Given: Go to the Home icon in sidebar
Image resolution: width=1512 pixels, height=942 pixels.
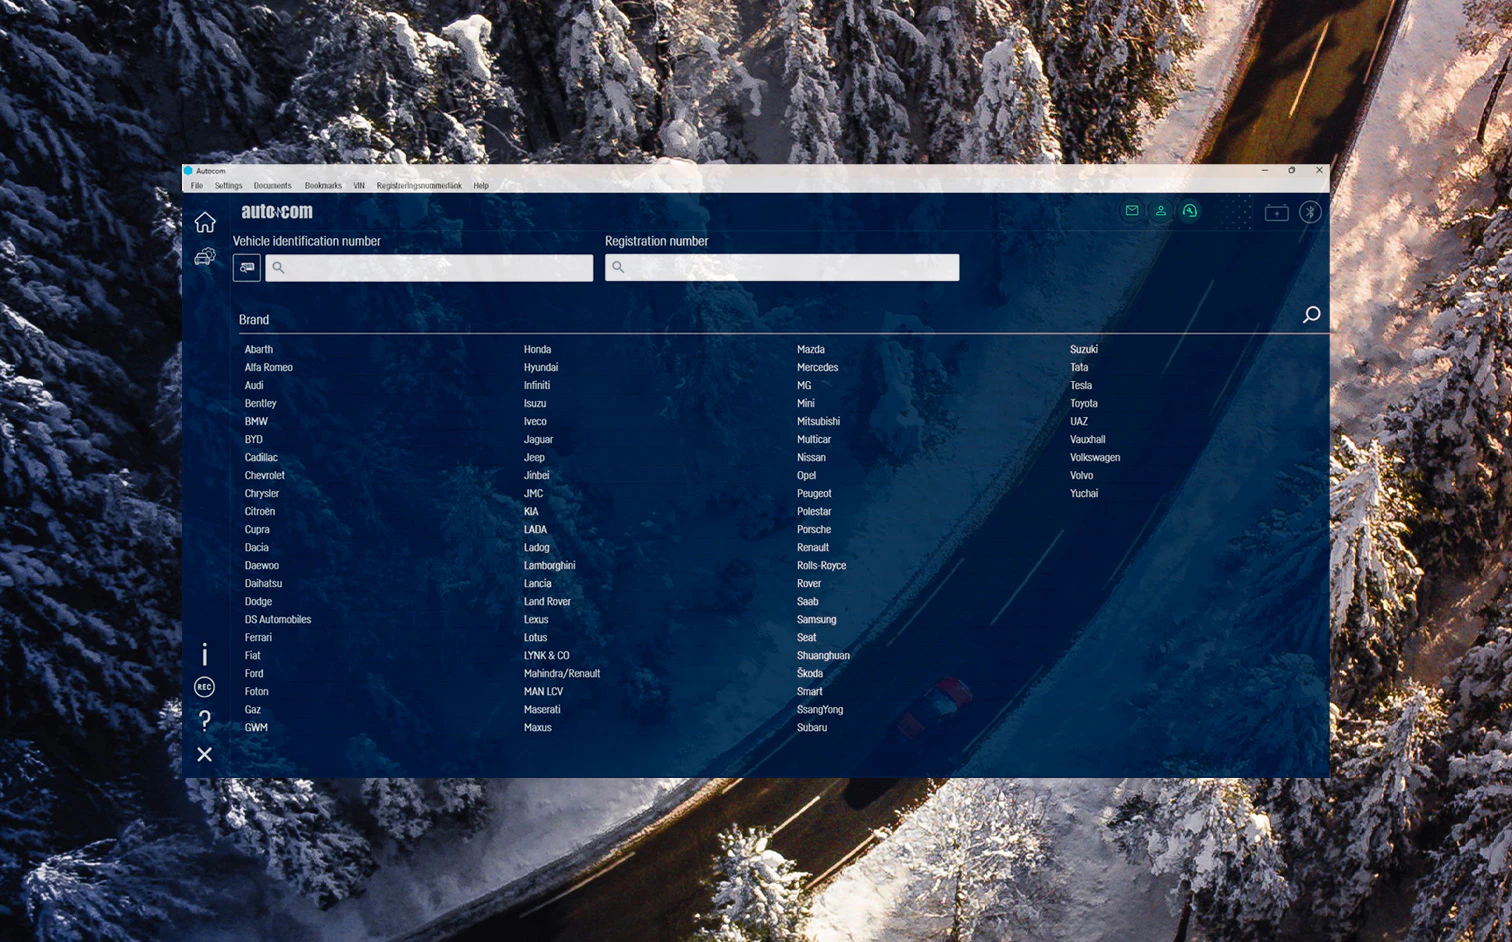Looking at the screenshot, I should coord(205,222).
